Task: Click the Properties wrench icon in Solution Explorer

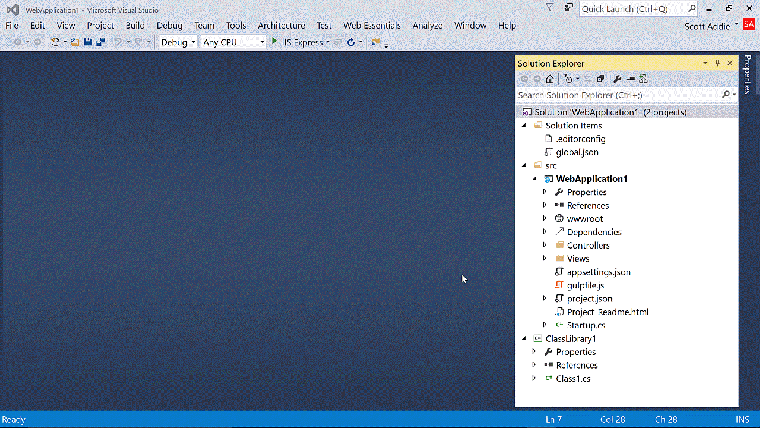Action: [x=617, y=79]
